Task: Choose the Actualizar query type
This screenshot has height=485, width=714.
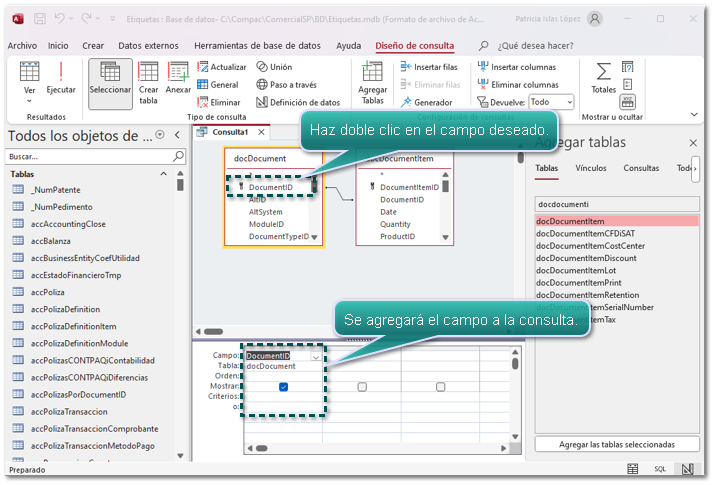Action: click(x=220, y=67)
